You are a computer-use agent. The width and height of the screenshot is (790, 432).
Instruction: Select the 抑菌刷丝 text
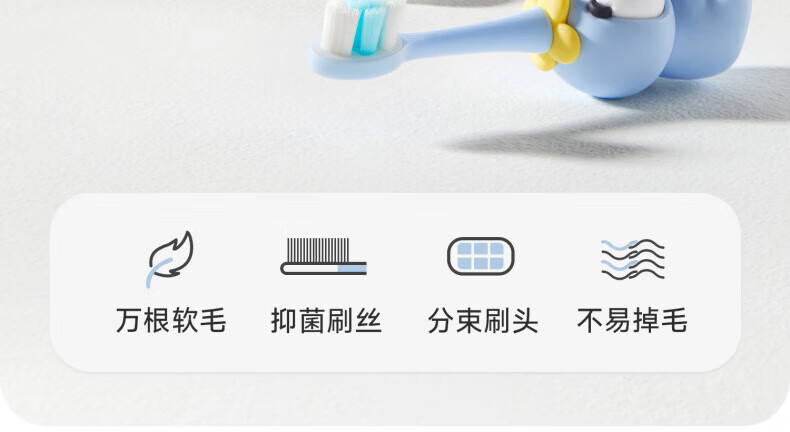tap(326, 321)
